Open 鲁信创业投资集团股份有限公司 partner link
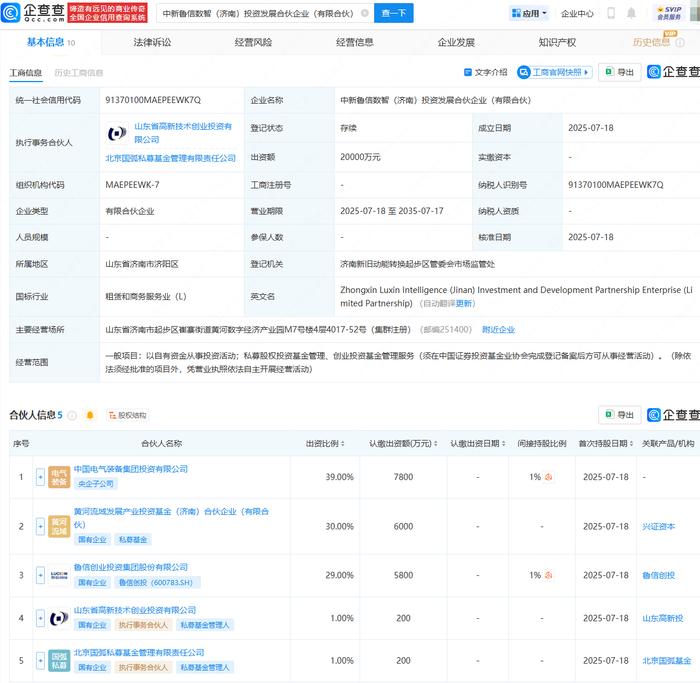Screen dimensions: 700x683 coord(131,567)
